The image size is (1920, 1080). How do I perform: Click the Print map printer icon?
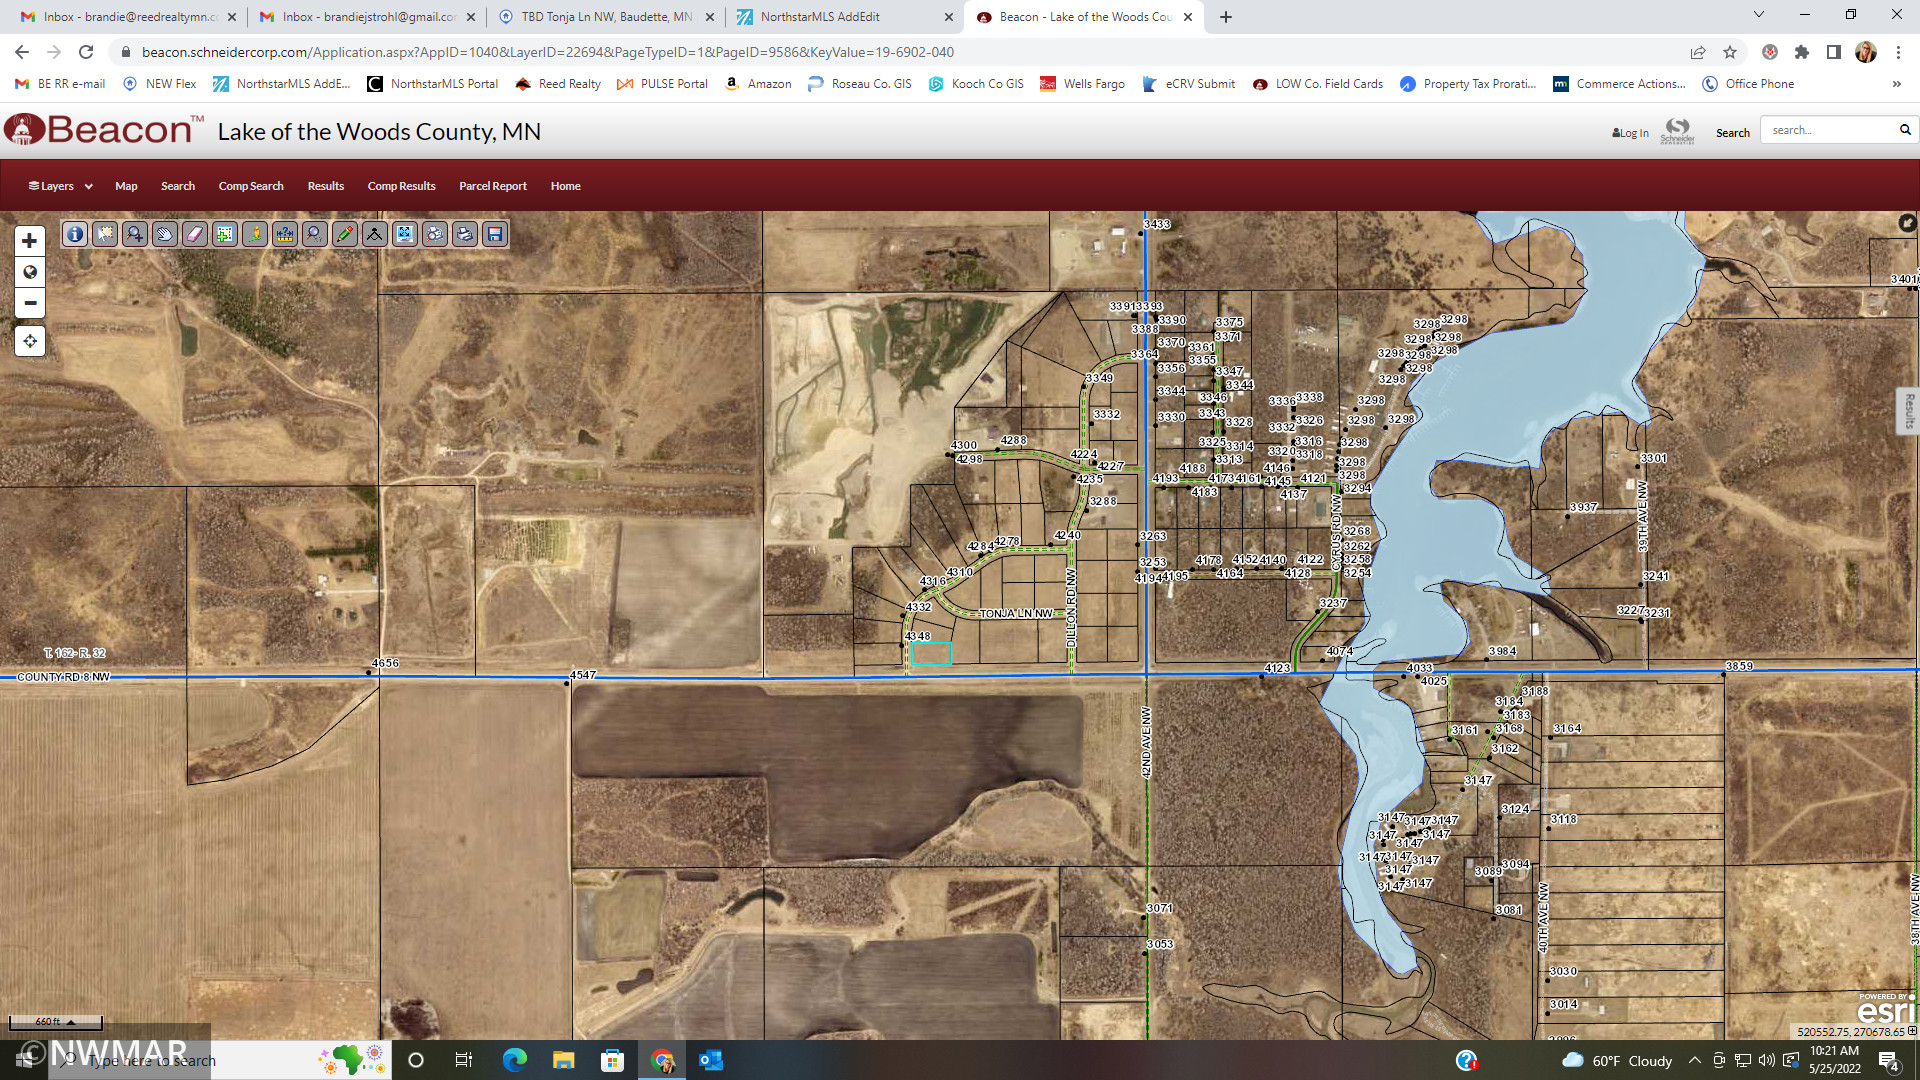tap(465, 234)
